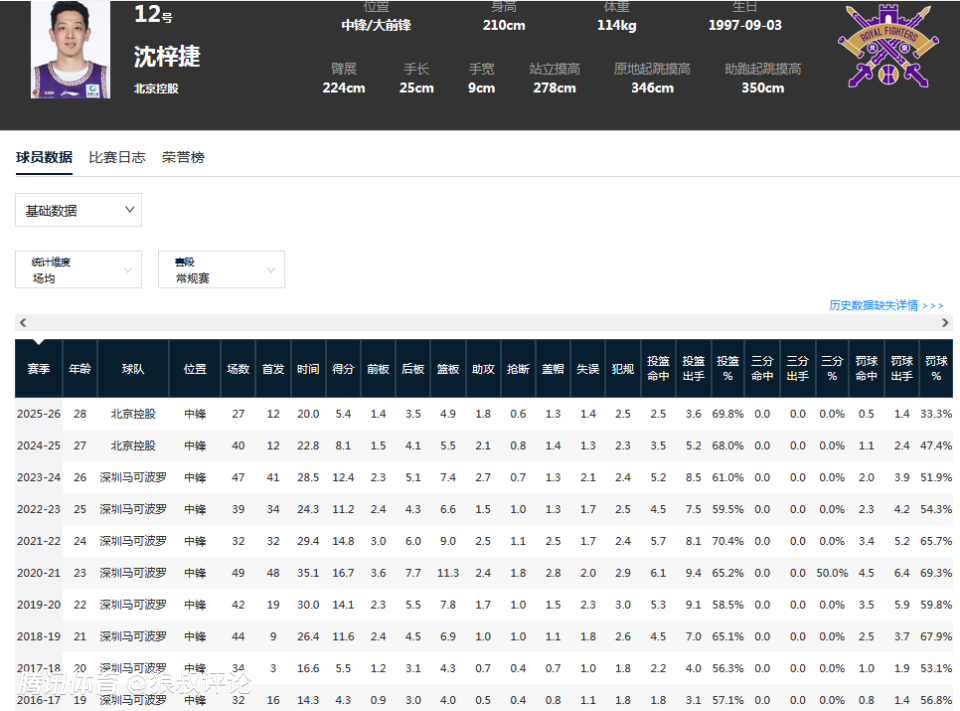Switch to the 比赛日志 tab
Screen dimensions: 960x711
click(x=117, y=157)
